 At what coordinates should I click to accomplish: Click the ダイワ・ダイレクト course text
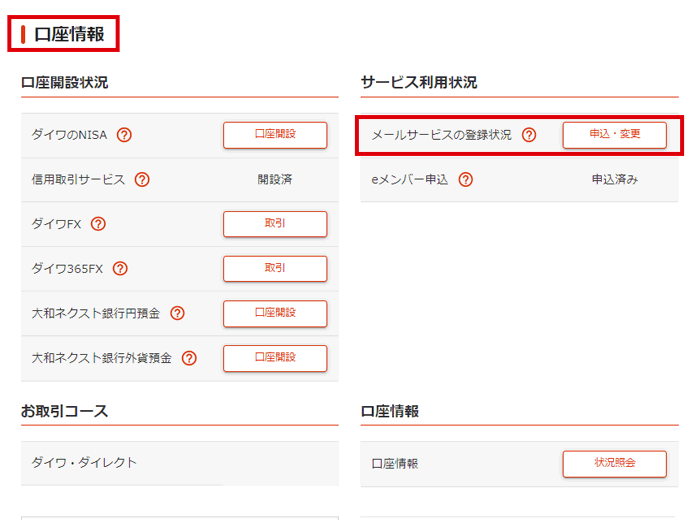tap(84, 462)
